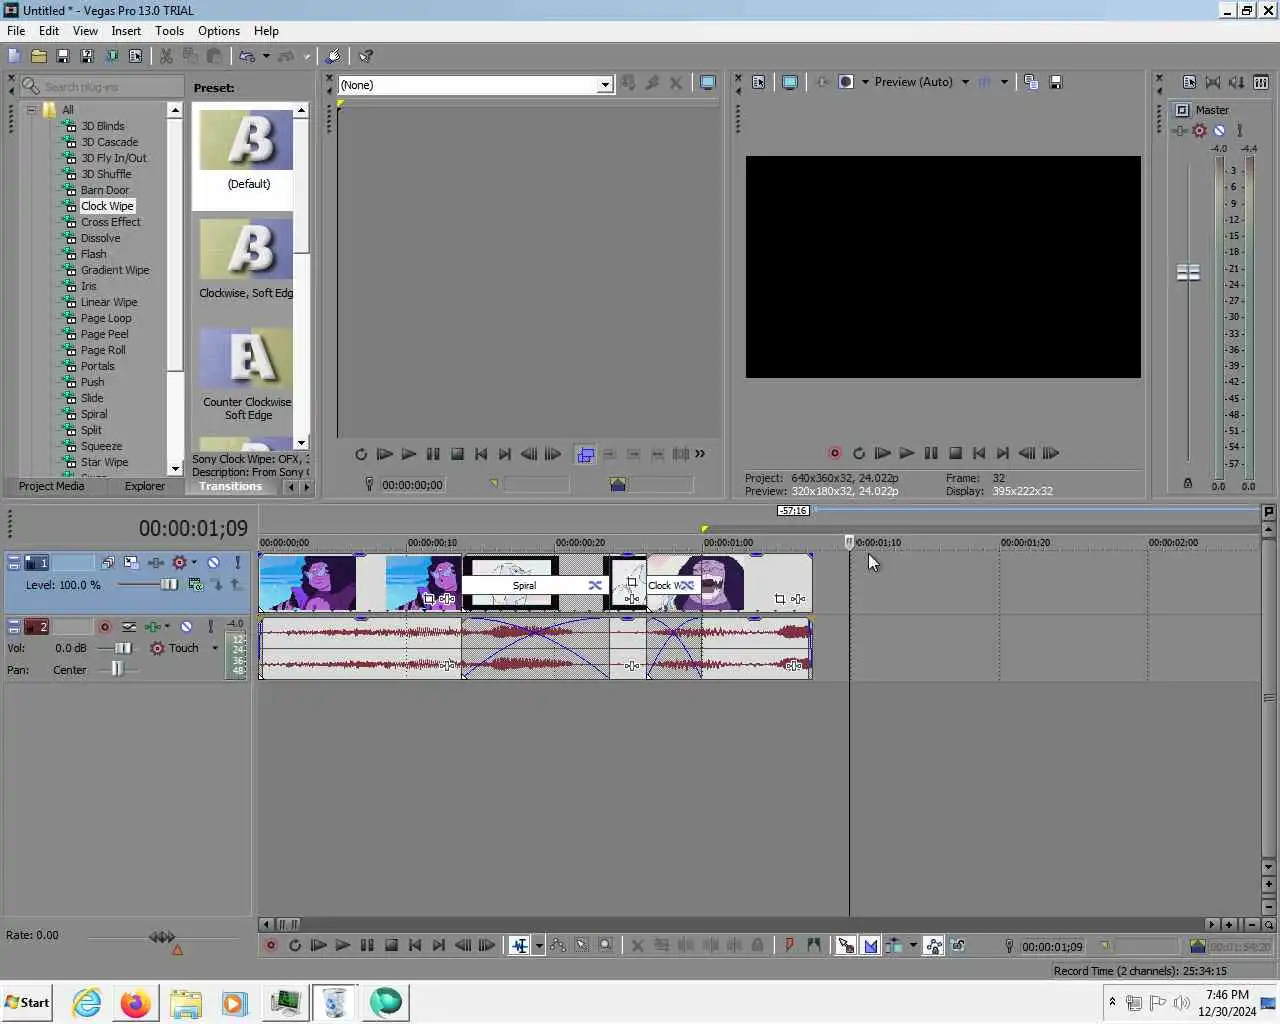Screen dimensions: 1280x1024
Task: Click Record in the timeline transport bar
Action: point(270,945)
